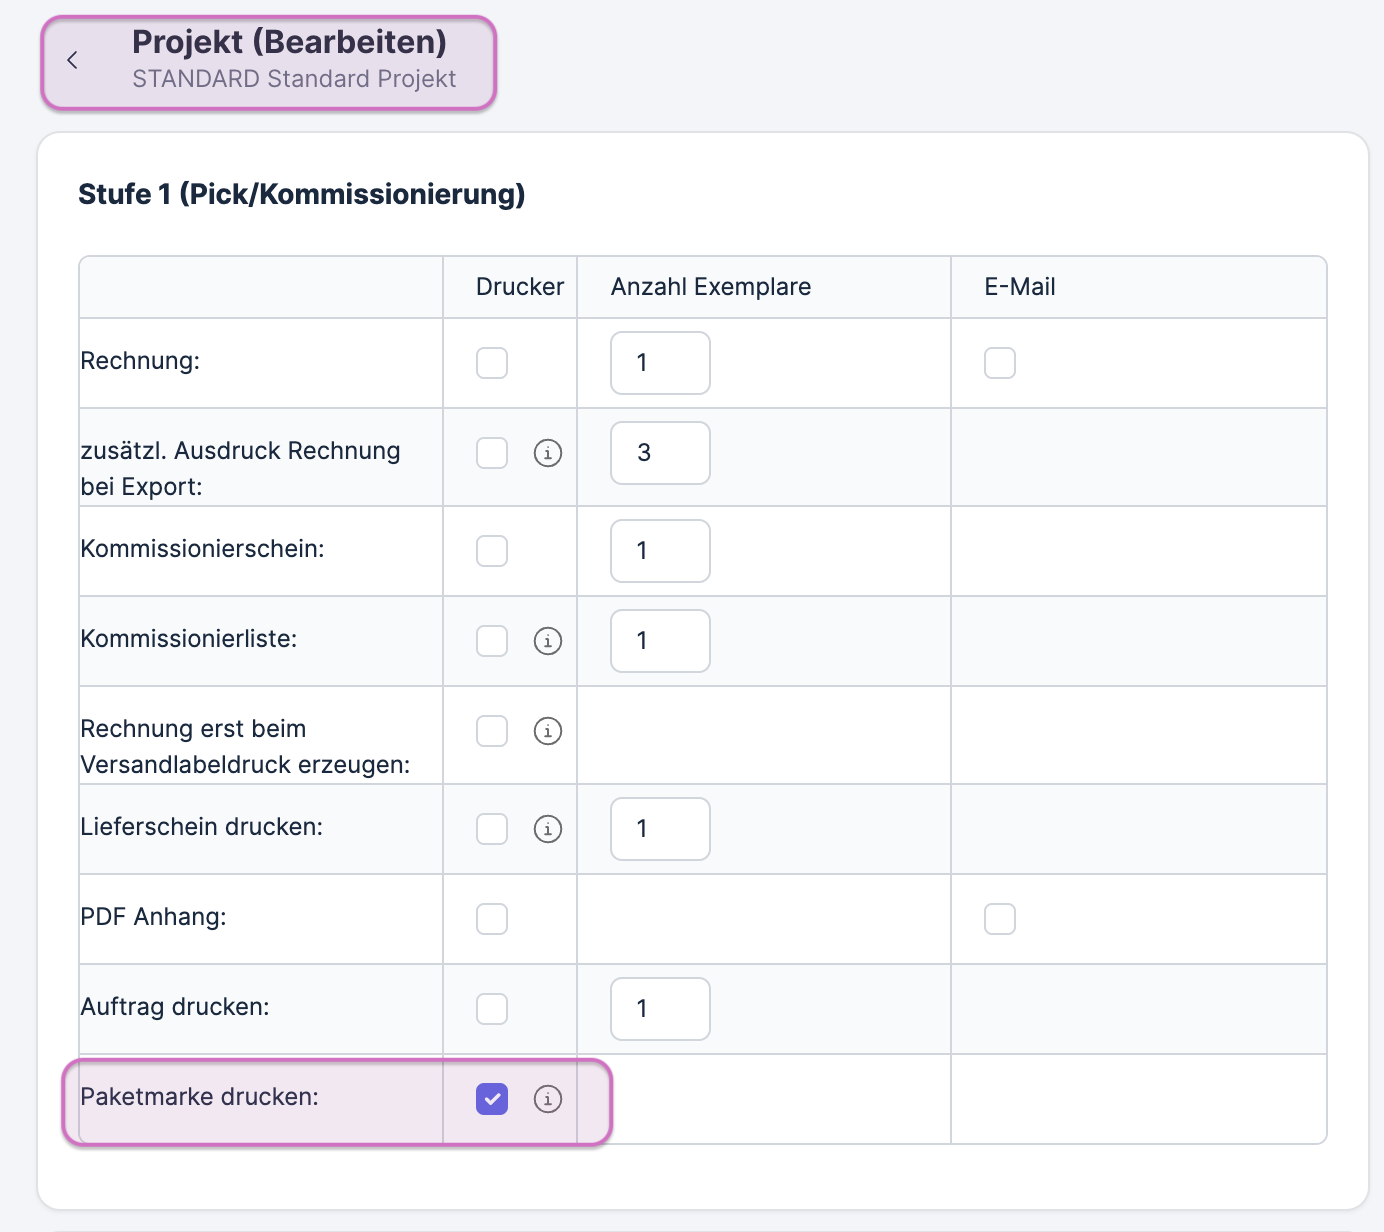This screenshot has height=1232, width=1384.
Task: Click info icon beside Lieferschein drucken
Action: click(547, 829)
